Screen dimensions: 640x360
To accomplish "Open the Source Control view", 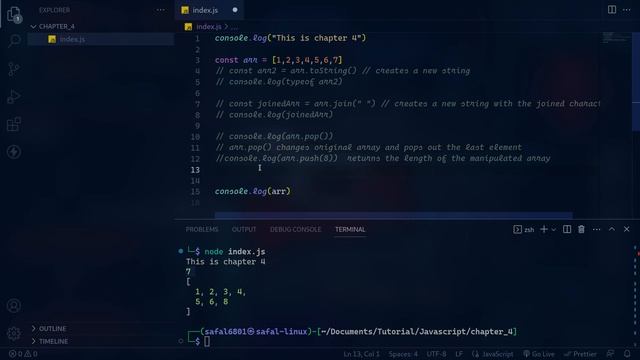I will [x=14, y=69].
